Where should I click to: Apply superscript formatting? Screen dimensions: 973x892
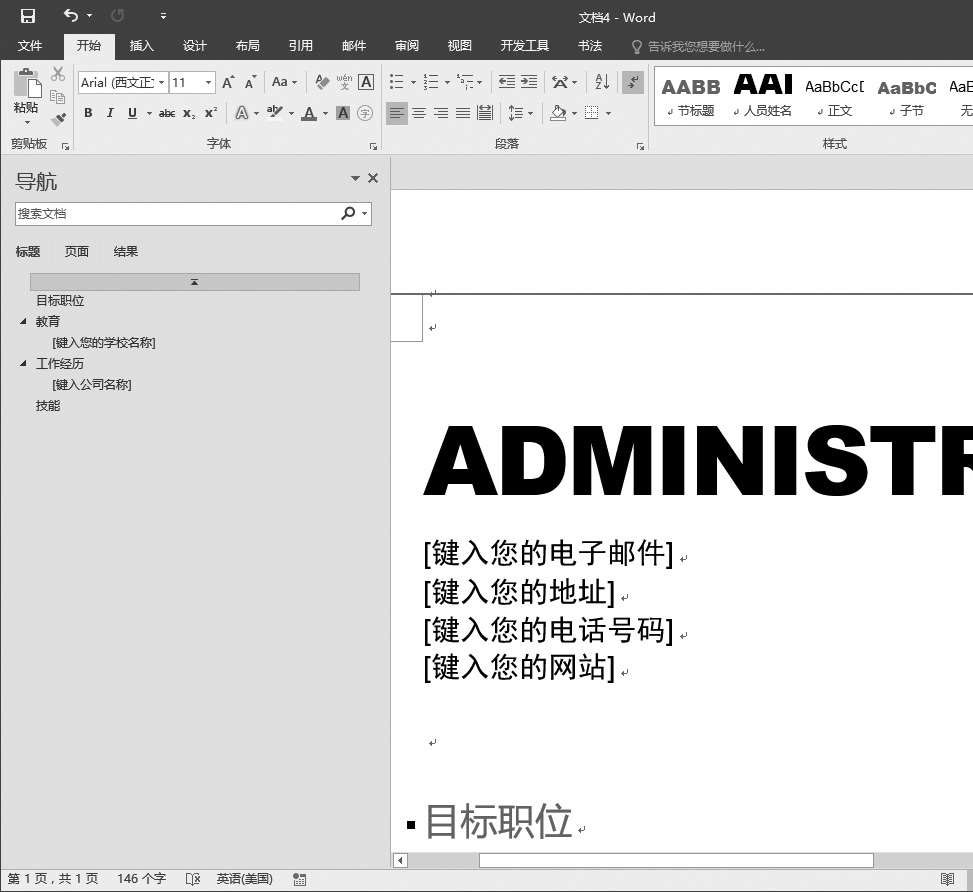211,113
